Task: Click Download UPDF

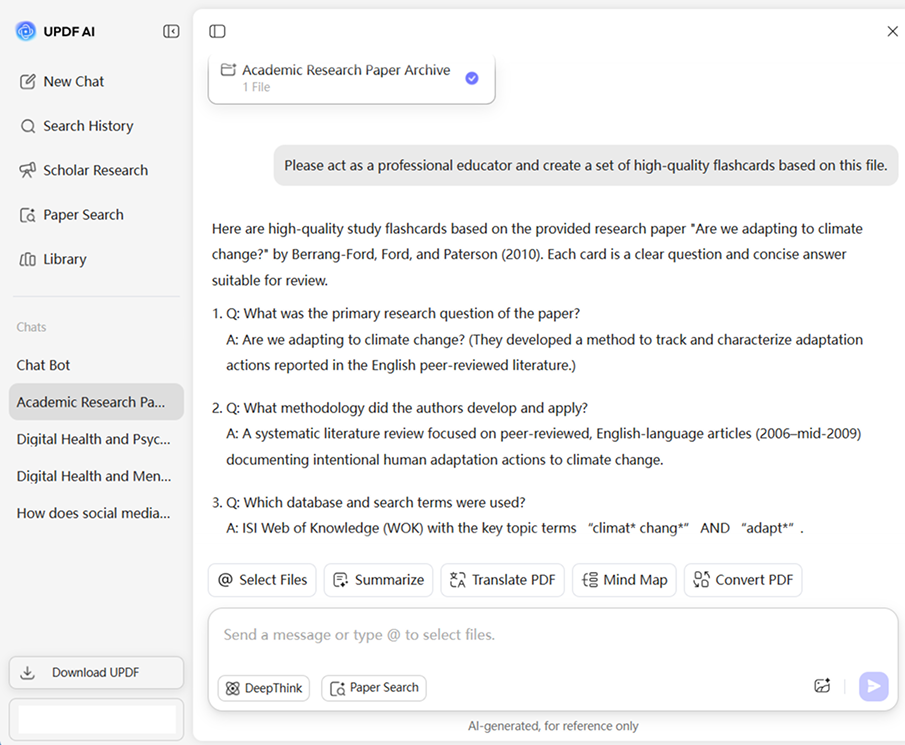Action: [x=96, y=672]
